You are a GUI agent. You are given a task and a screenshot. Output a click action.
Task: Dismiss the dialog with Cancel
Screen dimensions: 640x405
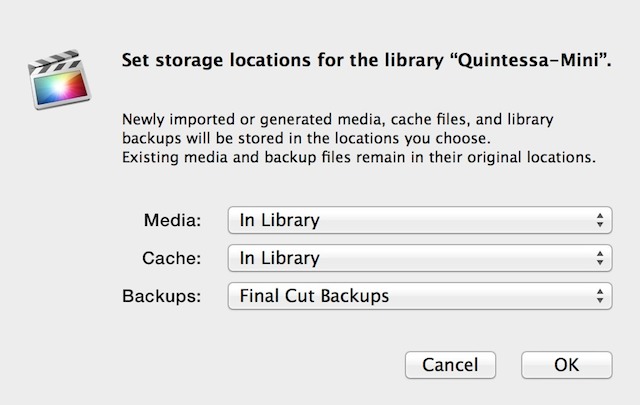point(450,365)
